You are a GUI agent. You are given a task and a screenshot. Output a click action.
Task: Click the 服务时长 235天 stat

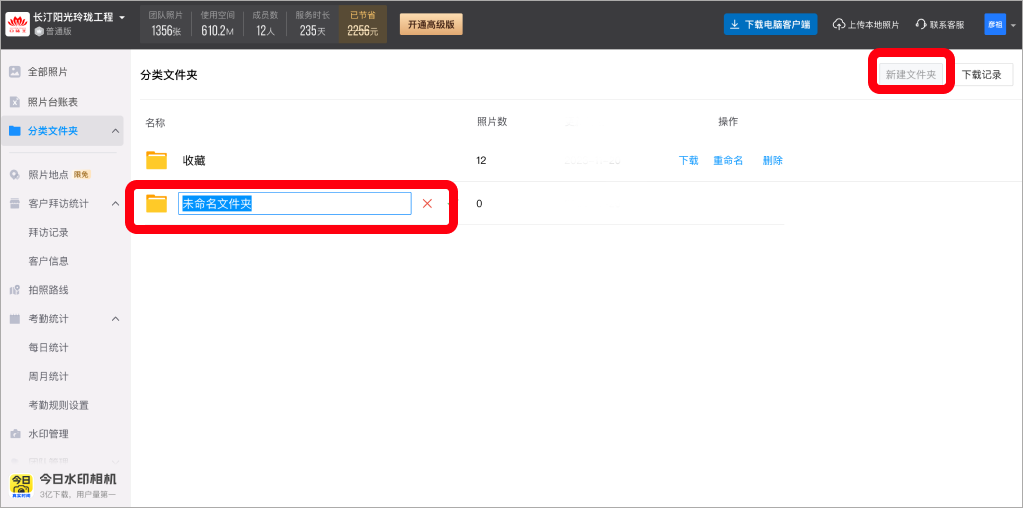tap(313, 24)
